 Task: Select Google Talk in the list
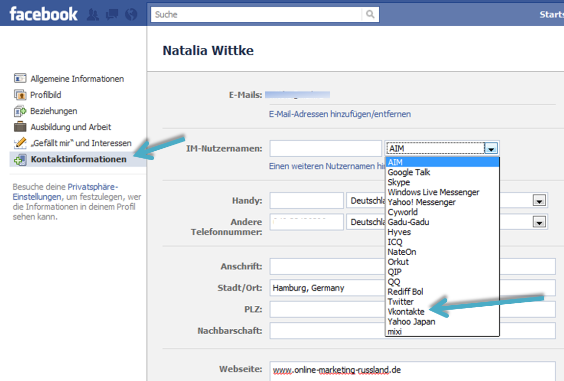point(442,172)
